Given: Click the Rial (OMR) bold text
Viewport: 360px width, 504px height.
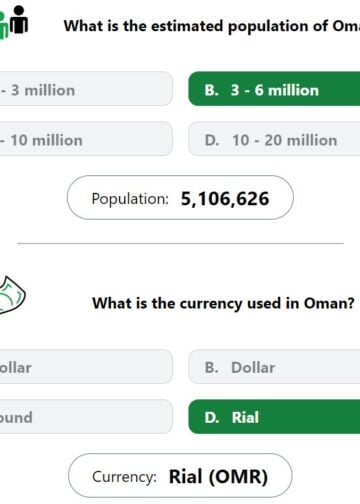Looking at the screenshot, I should 218,476.
